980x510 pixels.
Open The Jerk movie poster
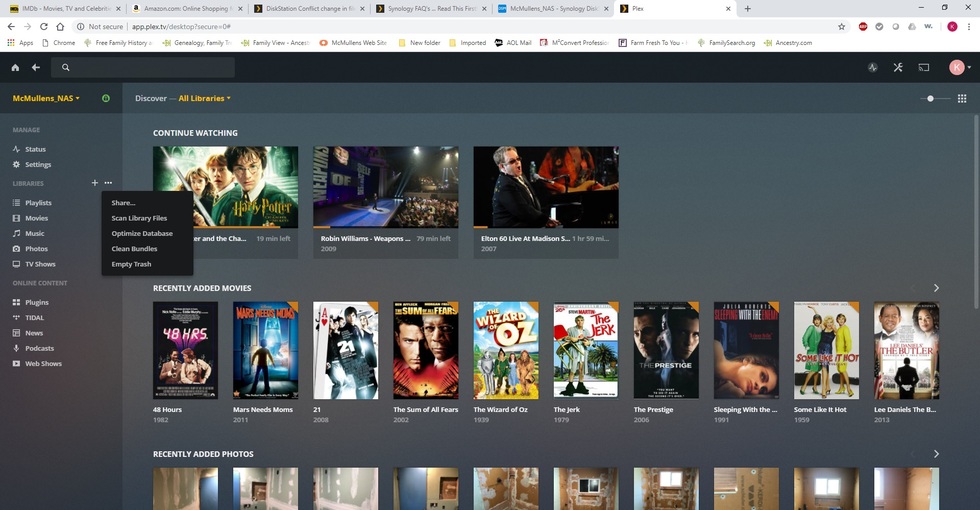pos(586,350)
